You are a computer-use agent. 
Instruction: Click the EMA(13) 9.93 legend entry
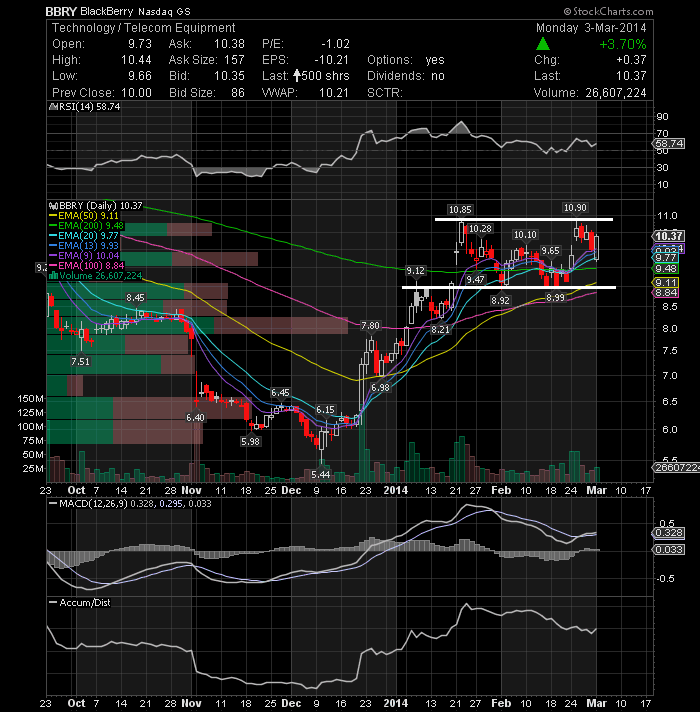click(x=88, y=246)
